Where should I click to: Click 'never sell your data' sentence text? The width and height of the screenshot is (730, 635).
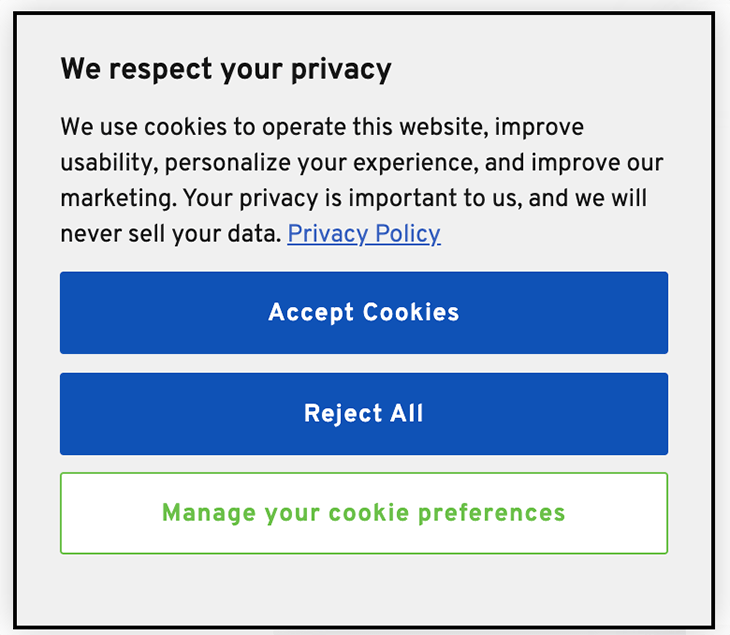(x=171, y=234)
